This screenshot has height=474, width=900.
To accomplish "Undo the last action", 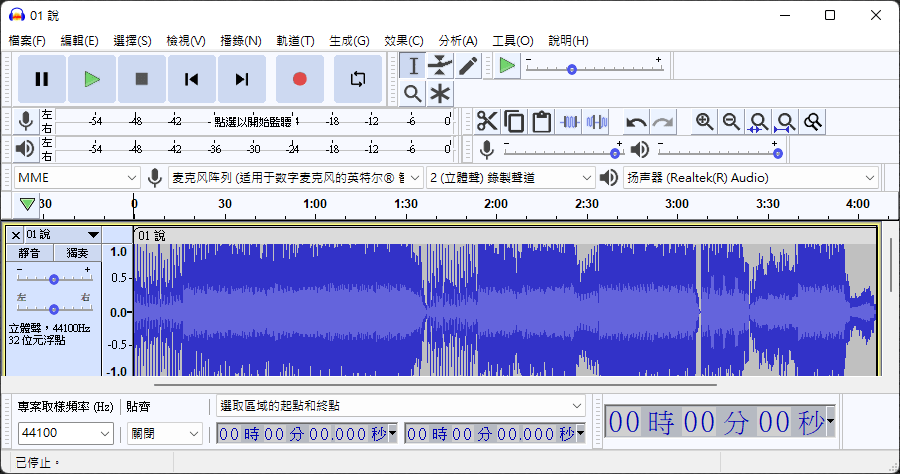I will tap(636, 122).
